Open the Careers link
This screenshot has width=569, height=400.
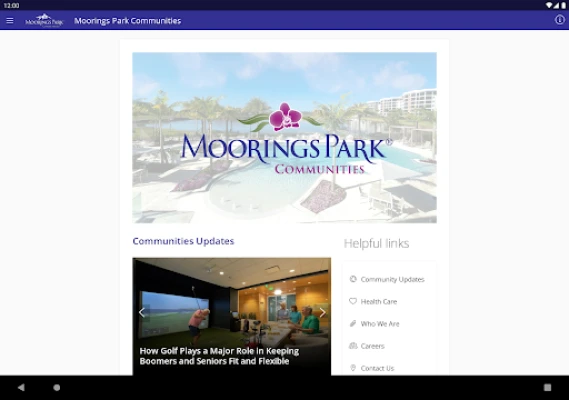pos(372,346)
